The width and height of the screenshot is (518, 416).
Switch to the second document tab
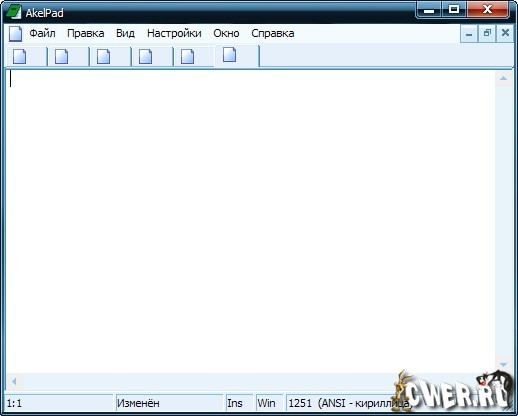(x=69, y=56)
